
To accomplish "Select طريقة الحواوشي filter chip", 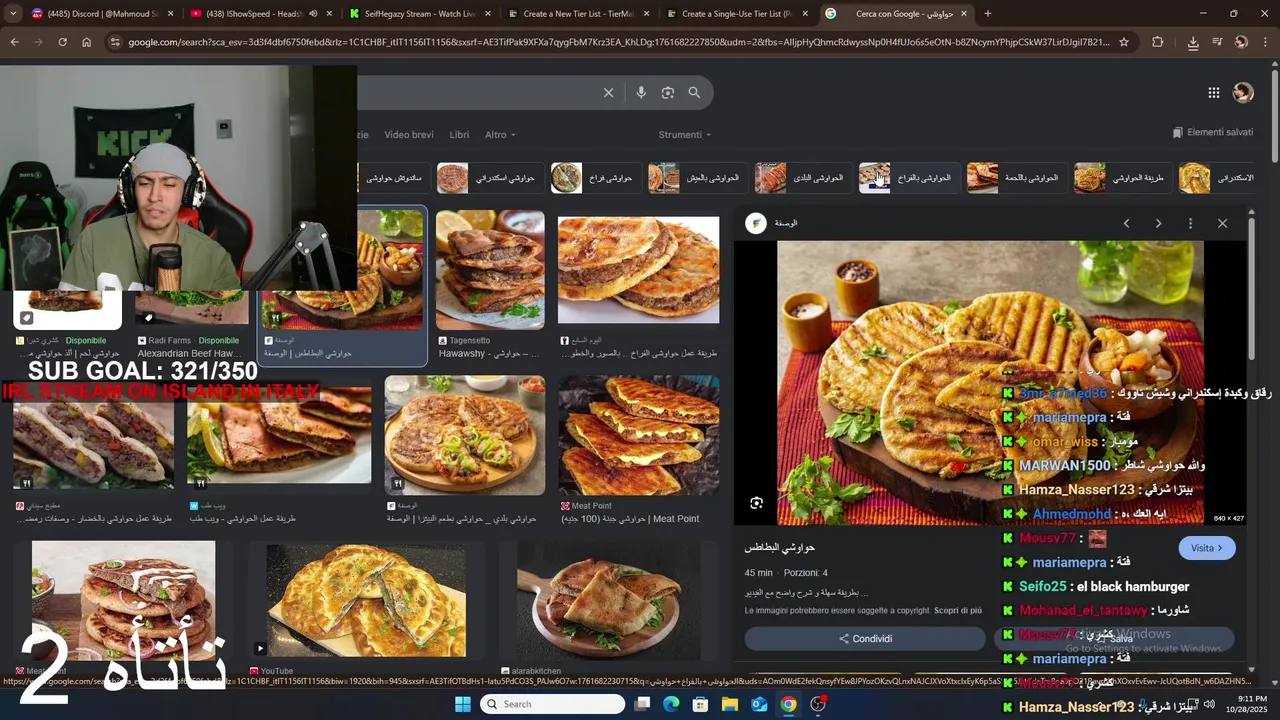I will click(1121, 178).
